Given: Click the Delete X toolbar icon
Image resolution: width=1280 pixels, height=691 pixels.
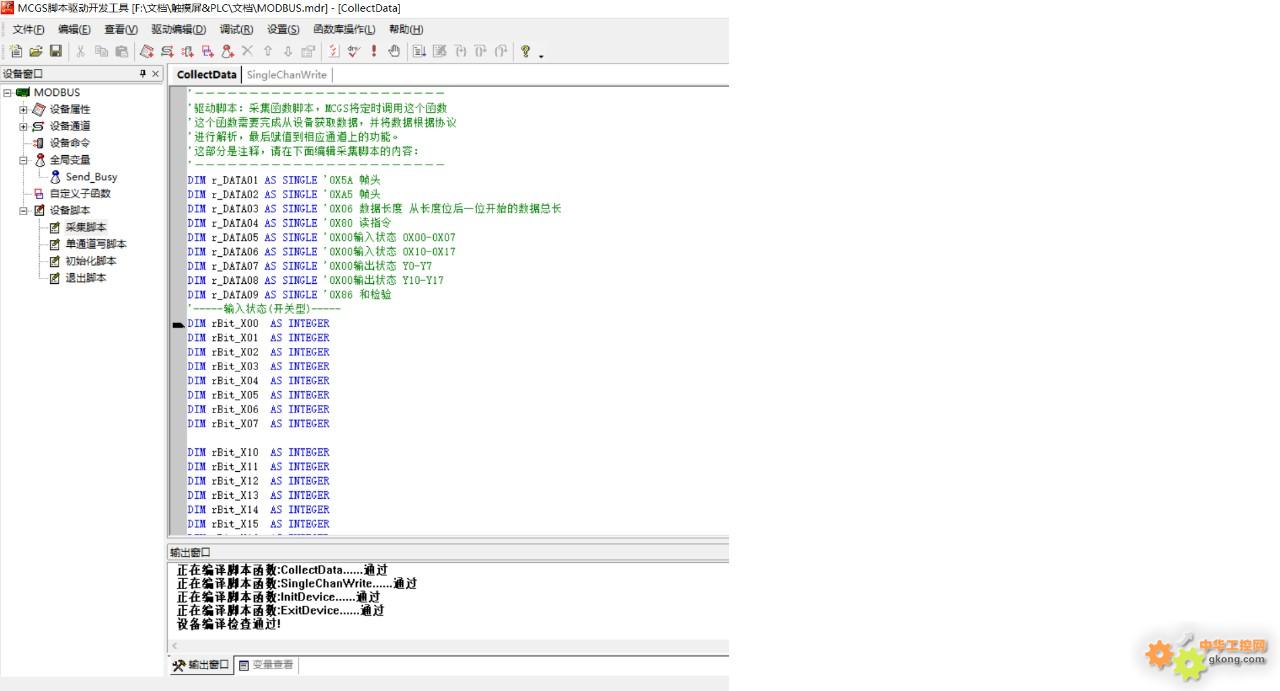Looking at the screenshot, I should [247, 51].
